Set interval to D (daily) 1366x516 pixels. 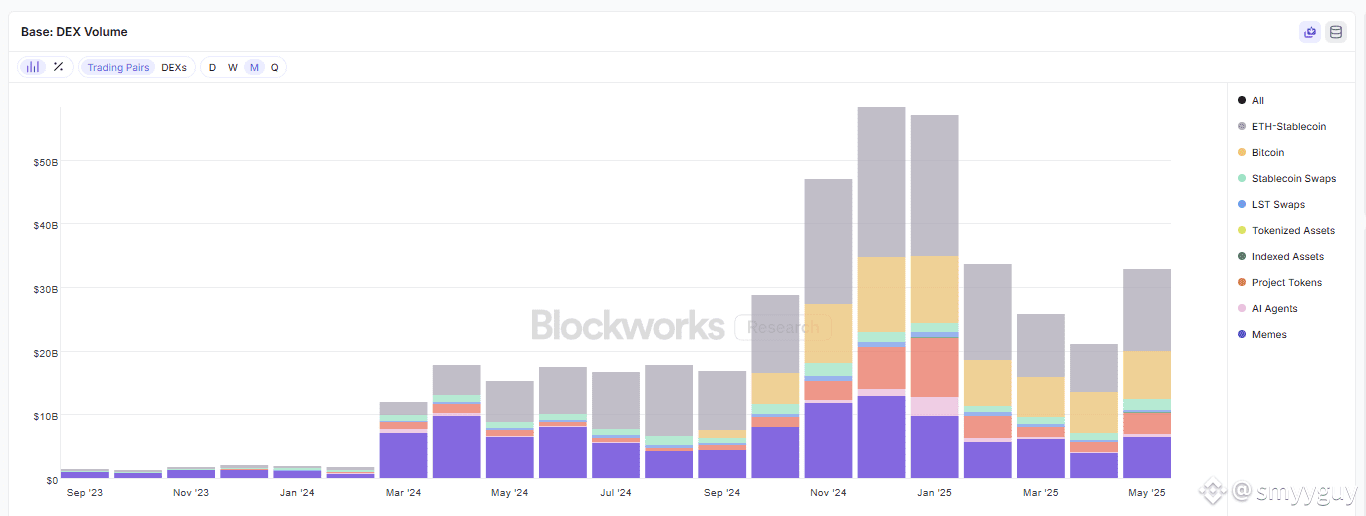coord(212,68)
